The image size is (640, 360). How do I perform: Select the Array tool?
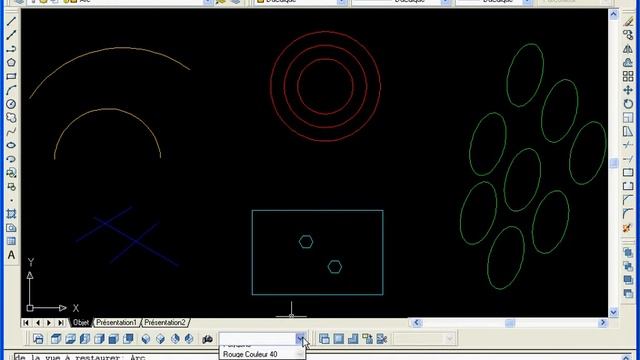click(628, 76)
